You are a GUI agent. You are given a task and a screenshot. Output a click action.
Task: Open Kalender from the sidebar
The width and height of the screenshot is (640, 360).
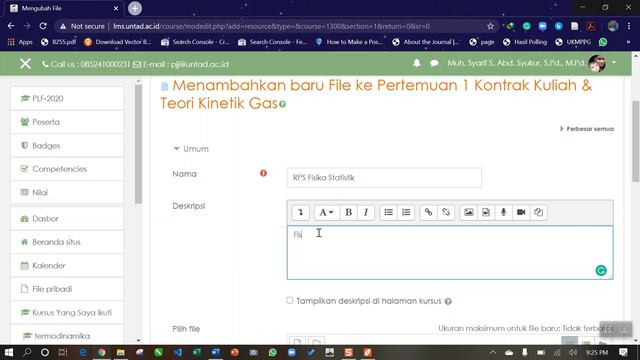click(67, 266)
